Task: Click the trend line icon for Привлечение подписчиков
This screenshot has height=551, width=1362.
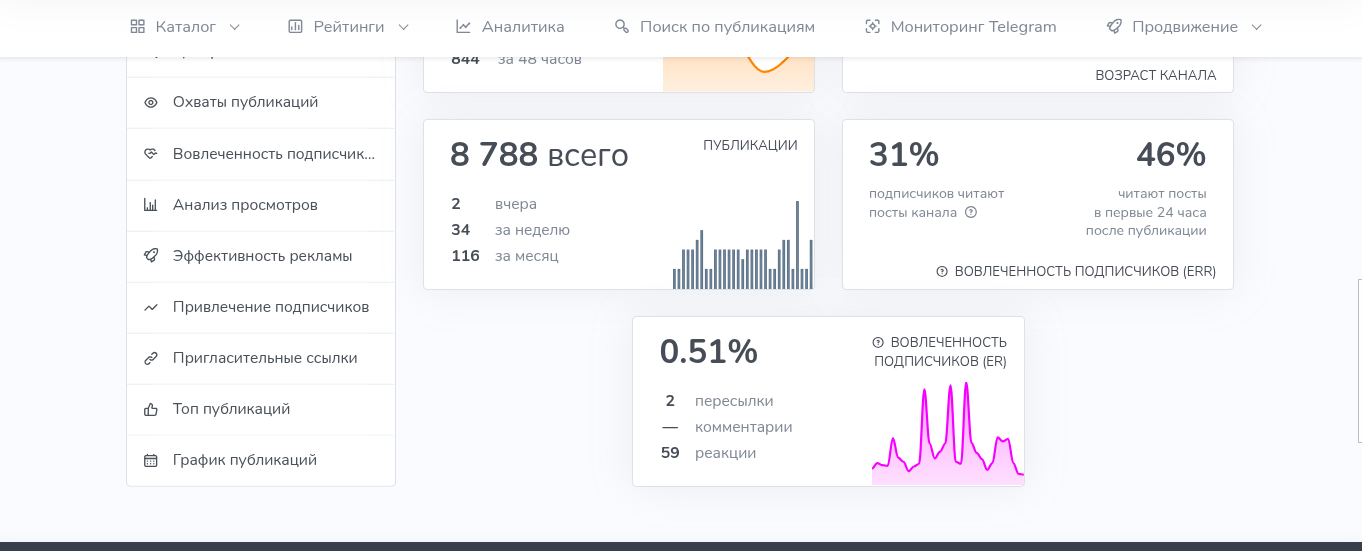Action: click(151, 307)
